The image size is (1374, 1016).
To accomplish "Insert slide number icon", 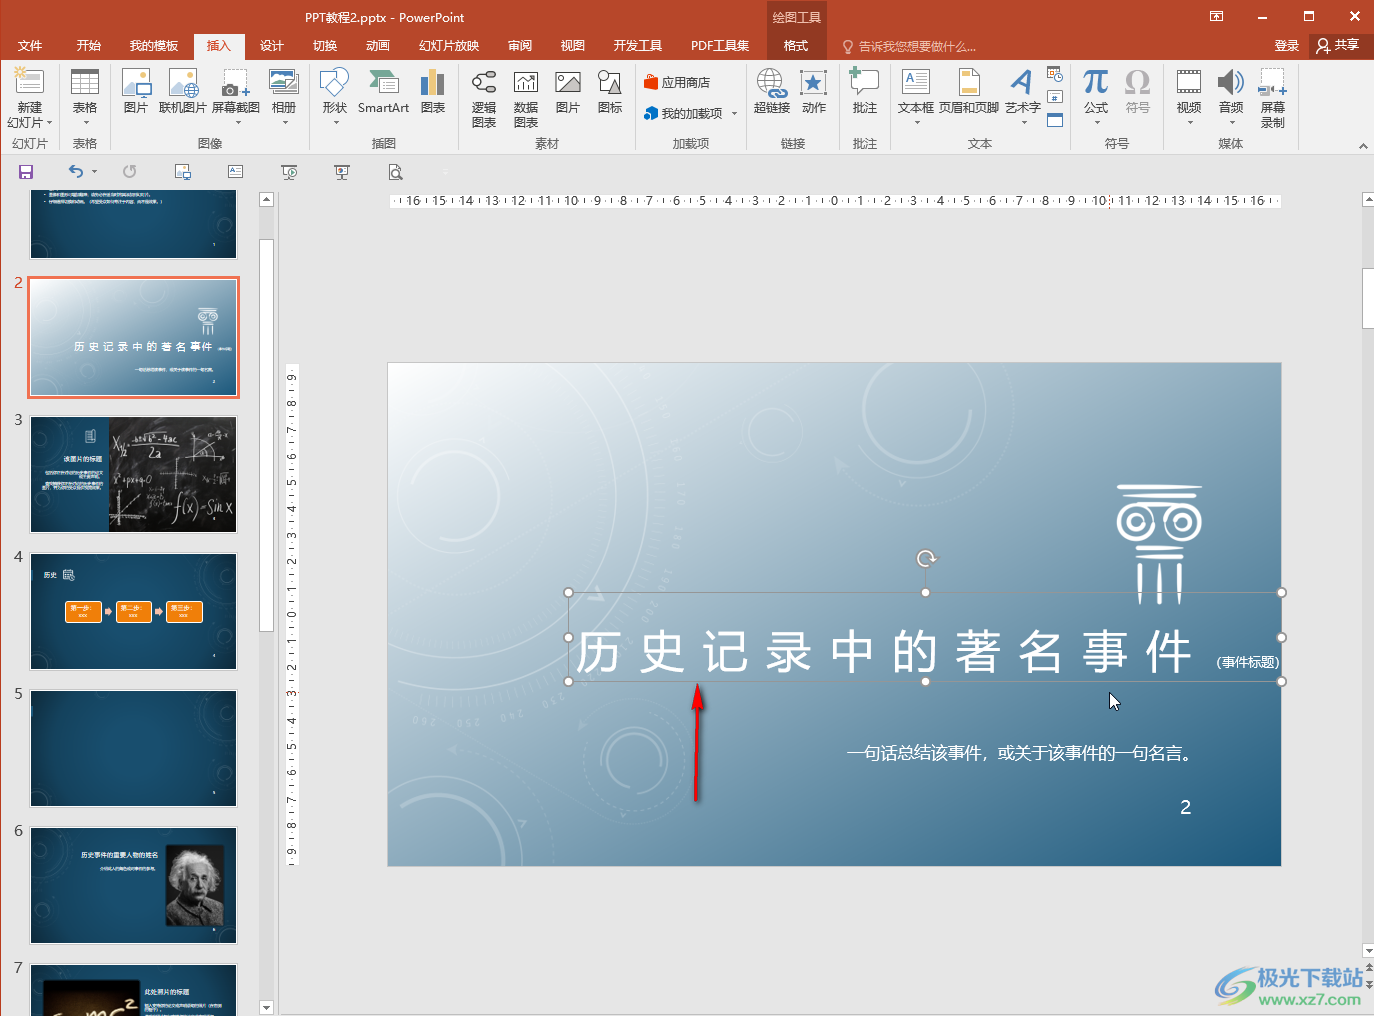I will point(1055,97).
